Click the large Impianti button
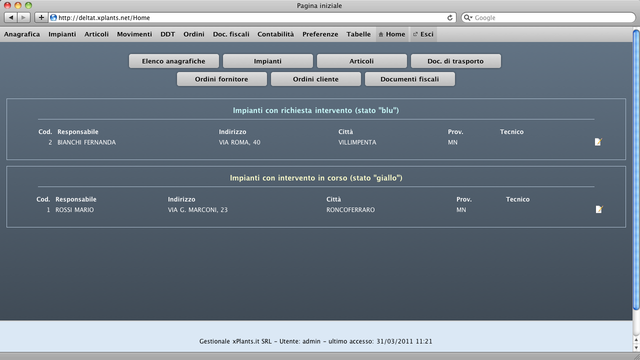The width and height of the screenshot is (640, 360). [x=268, y=61]
